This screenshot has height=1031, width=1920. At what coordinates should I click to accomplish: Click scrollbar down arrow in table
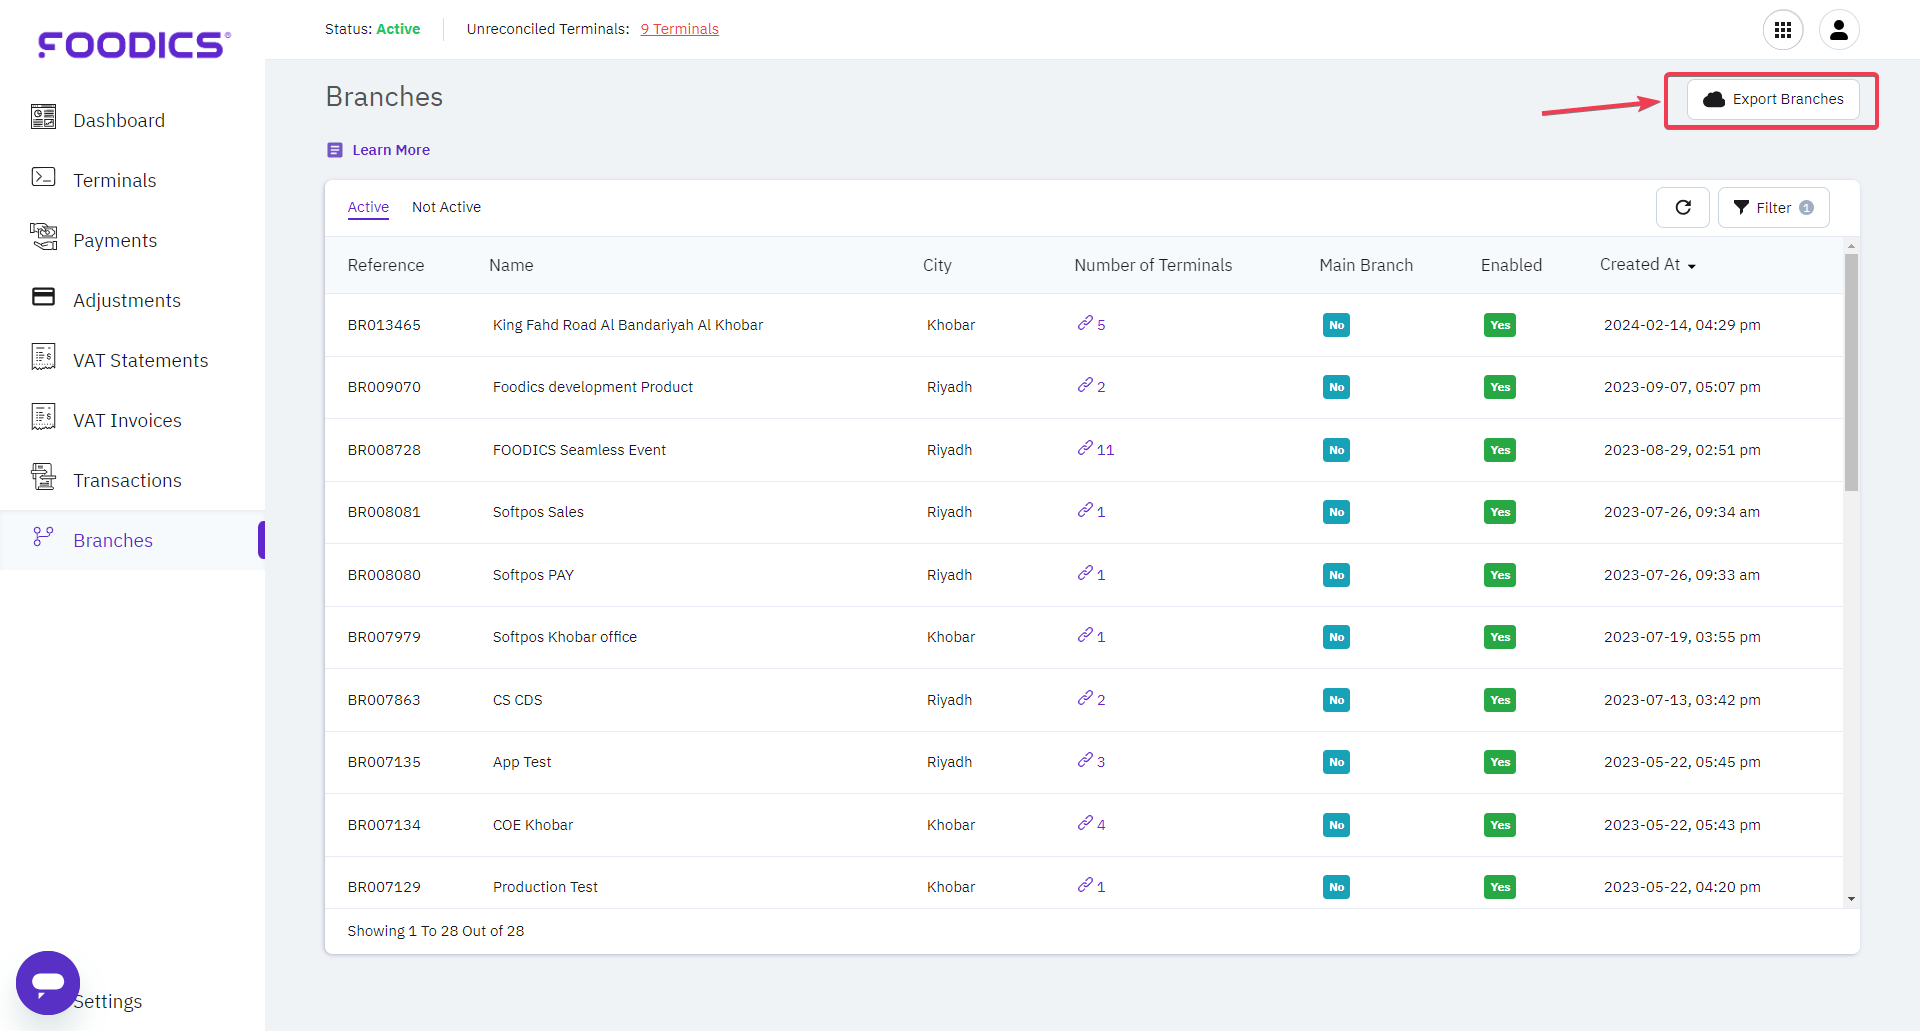[x=1851, y=899]
